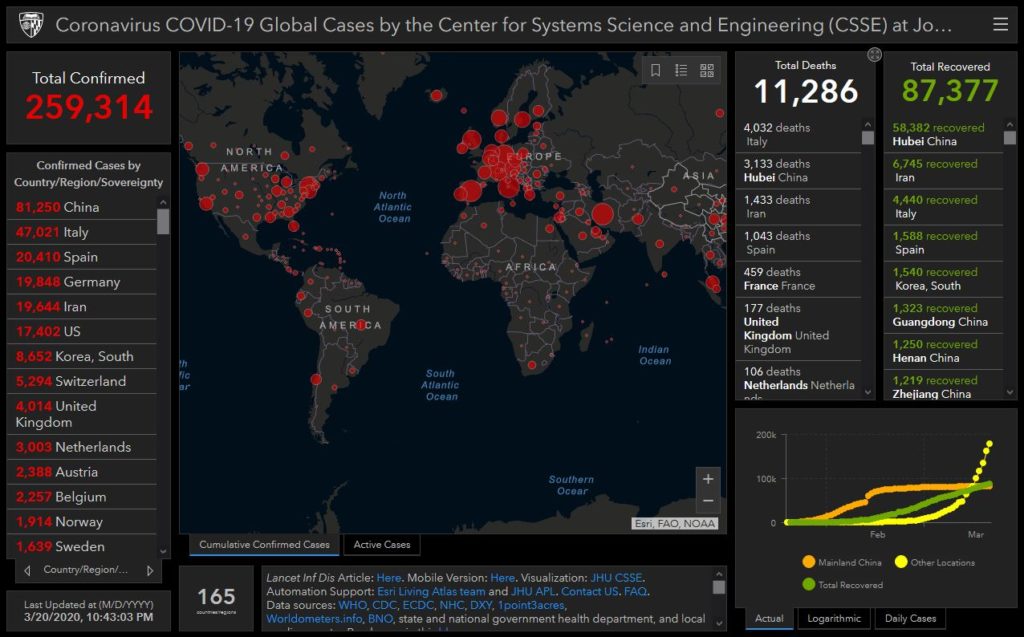This screenshot has height=637, width=1024.
Task: Select Netherlands in confirmed cases list
Action: (82, 447)
